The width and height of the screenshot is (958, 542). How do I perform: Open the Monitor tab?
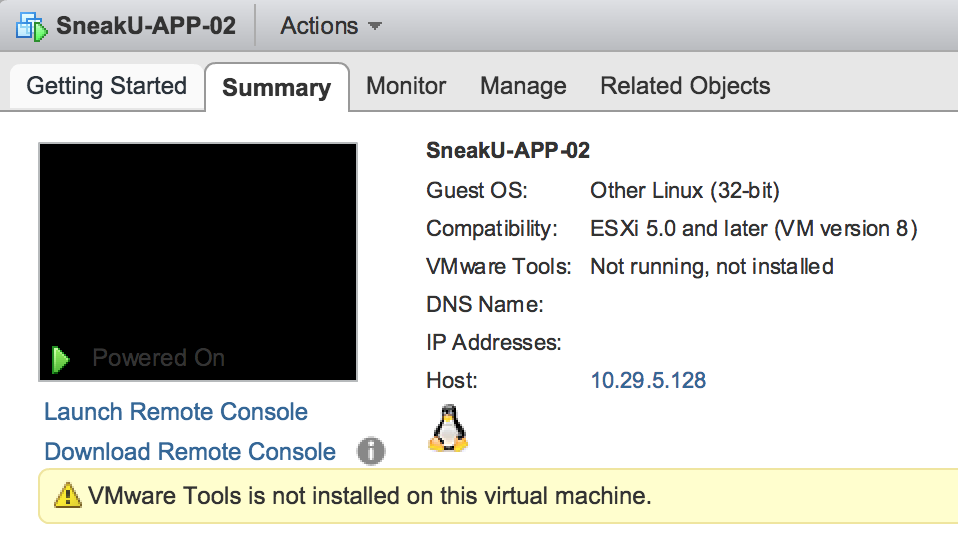[406, 86]
